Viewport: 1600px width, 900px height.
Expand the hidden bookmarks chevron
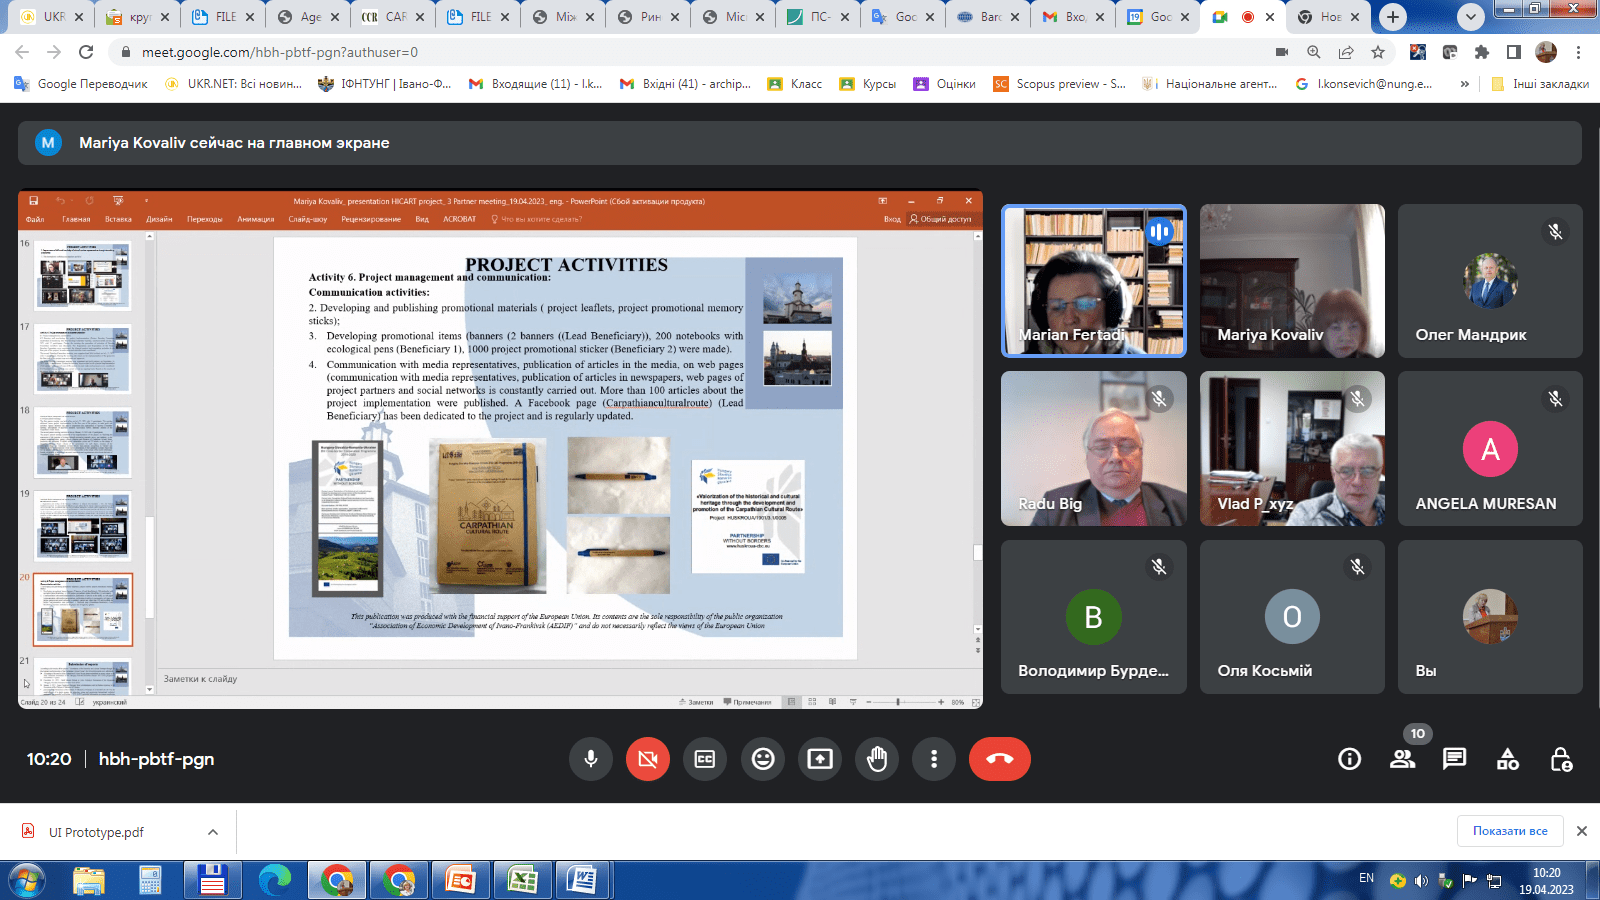(x=1464, y=84)
